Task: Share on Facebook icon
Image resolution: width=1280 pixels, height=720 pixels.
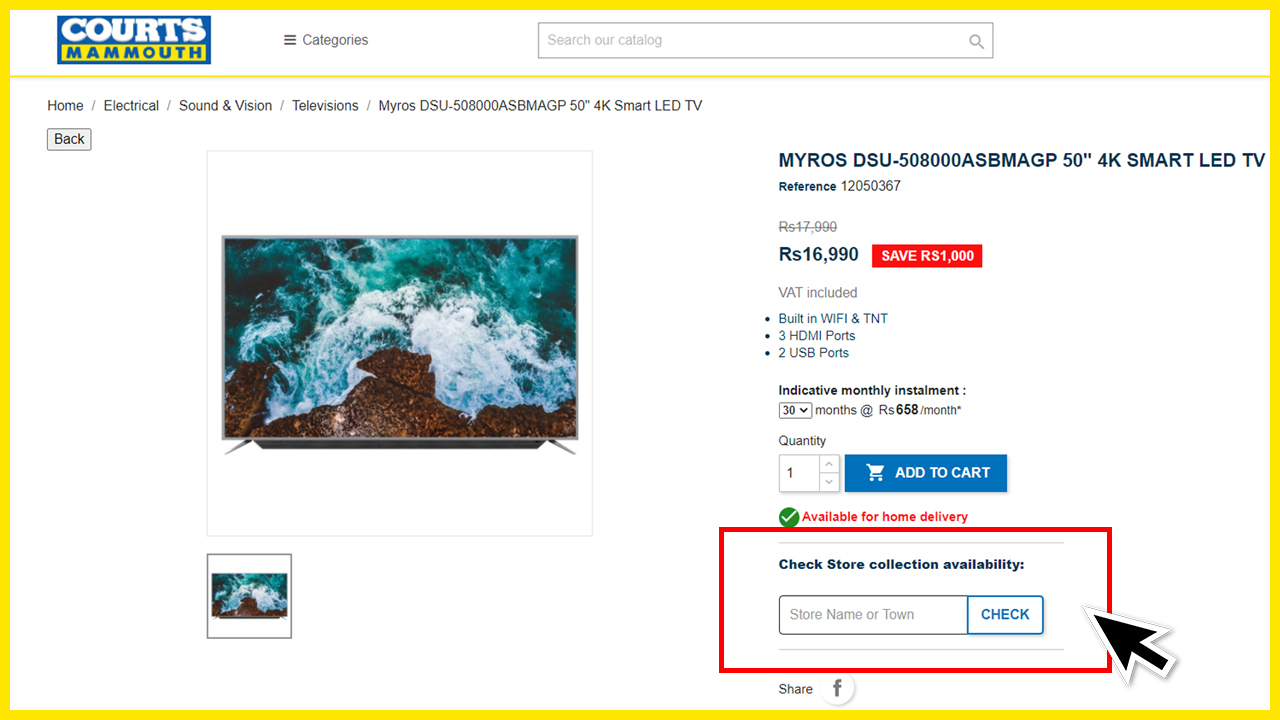Action: point(838,688)
